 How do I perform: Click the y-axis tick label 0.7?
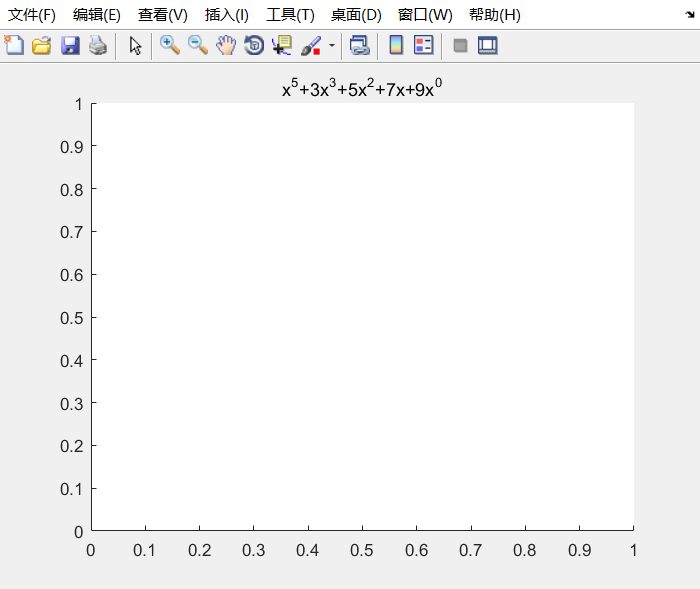click(71, 232)
